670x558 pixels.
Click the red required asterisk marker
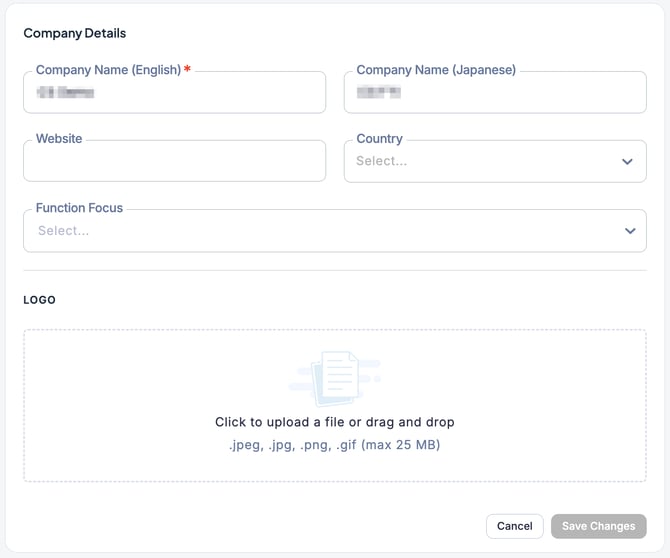(x=187, y=70)
